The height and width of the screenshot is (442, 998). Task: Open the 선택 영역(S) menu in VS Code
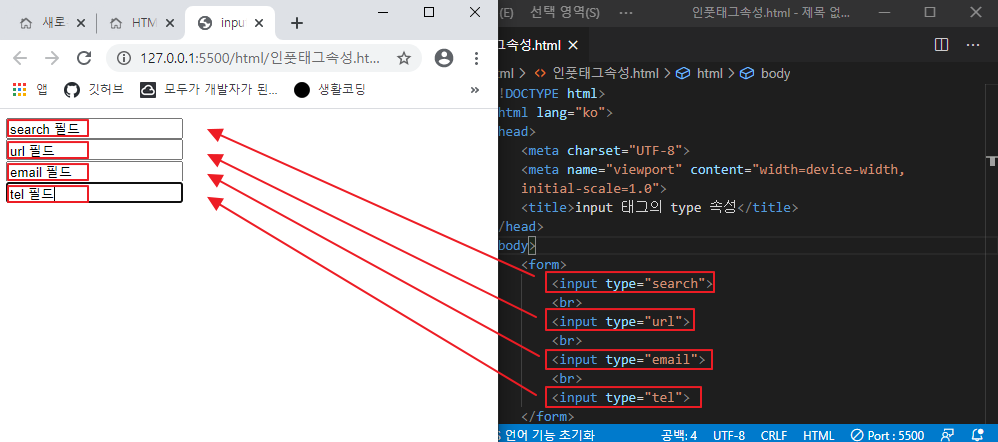coord(565,12)
